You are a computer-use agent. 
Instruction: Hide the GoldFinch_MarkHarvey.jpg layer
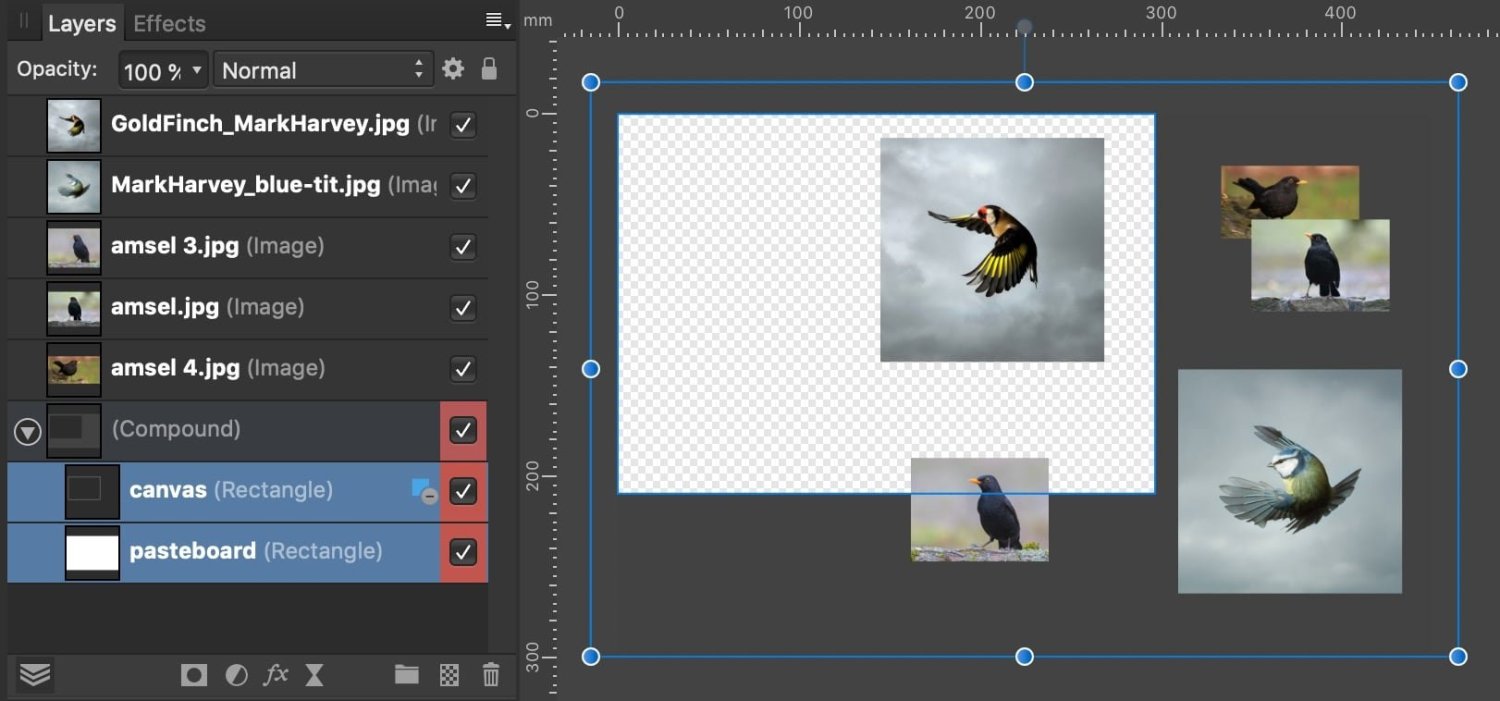point(463,124)
